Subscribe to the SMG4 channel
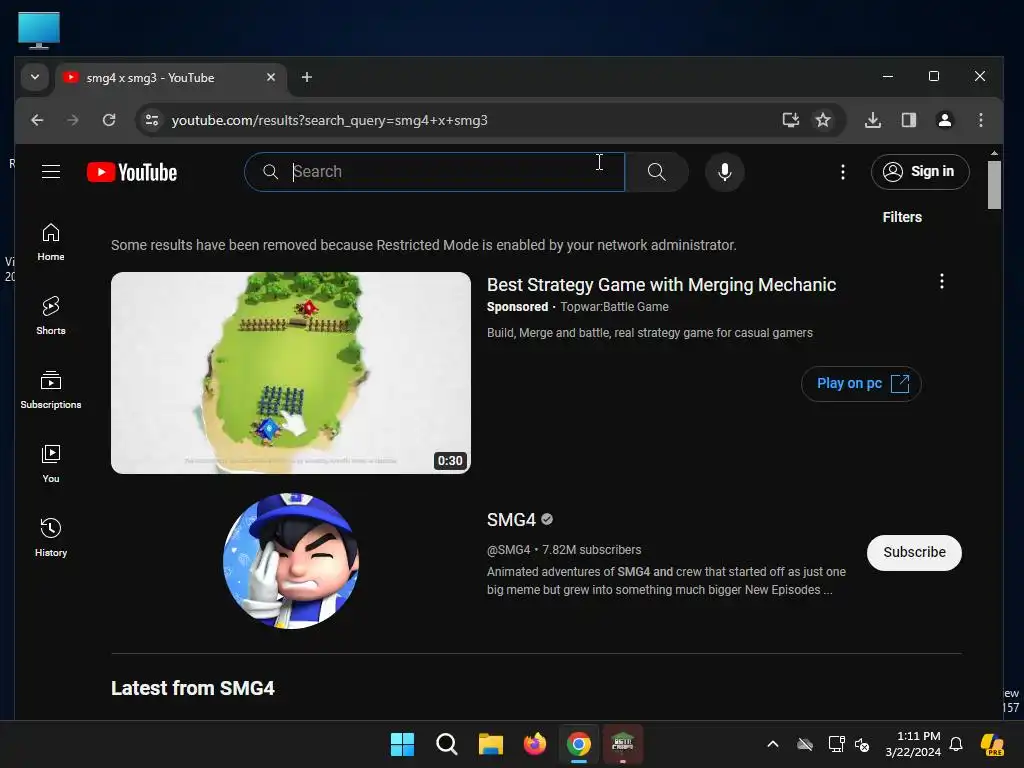Screen dimensions: 1024x768 point(914,552)
